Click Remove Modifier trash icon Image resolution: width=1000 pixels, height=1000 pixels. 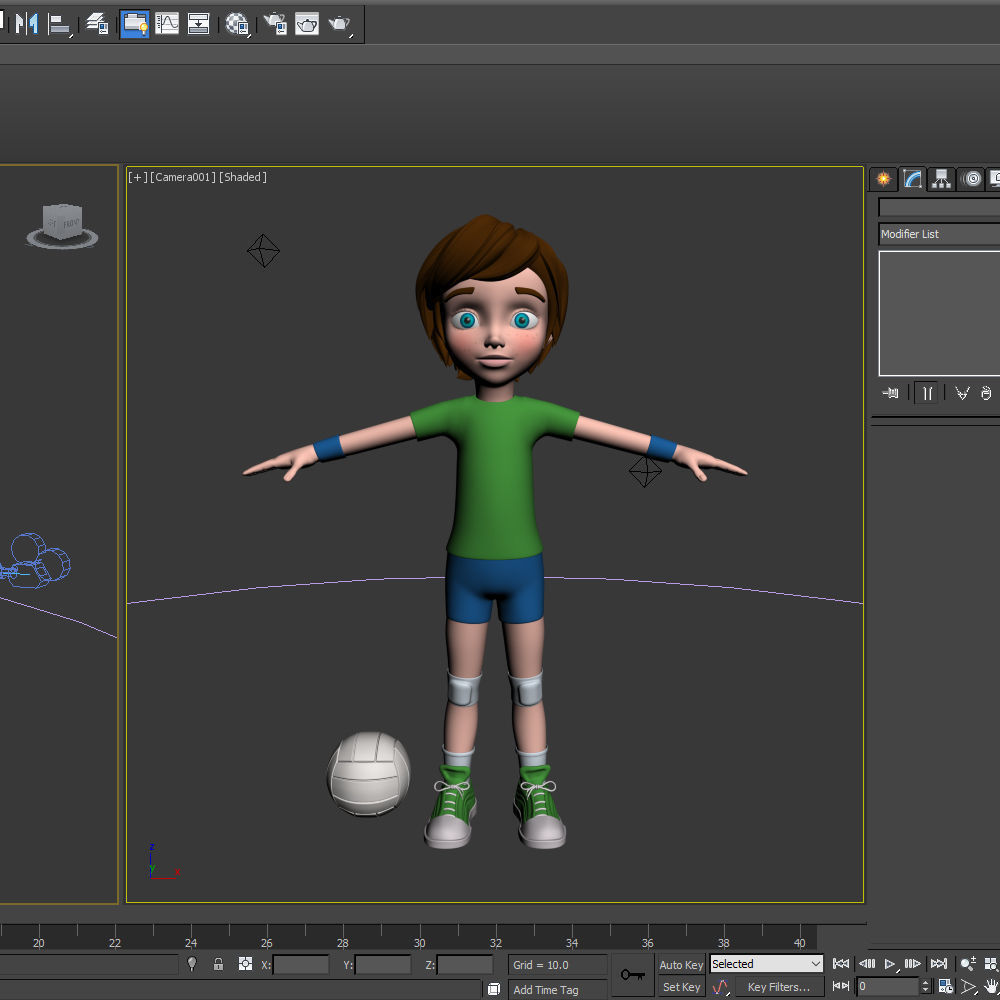[986, 393]
